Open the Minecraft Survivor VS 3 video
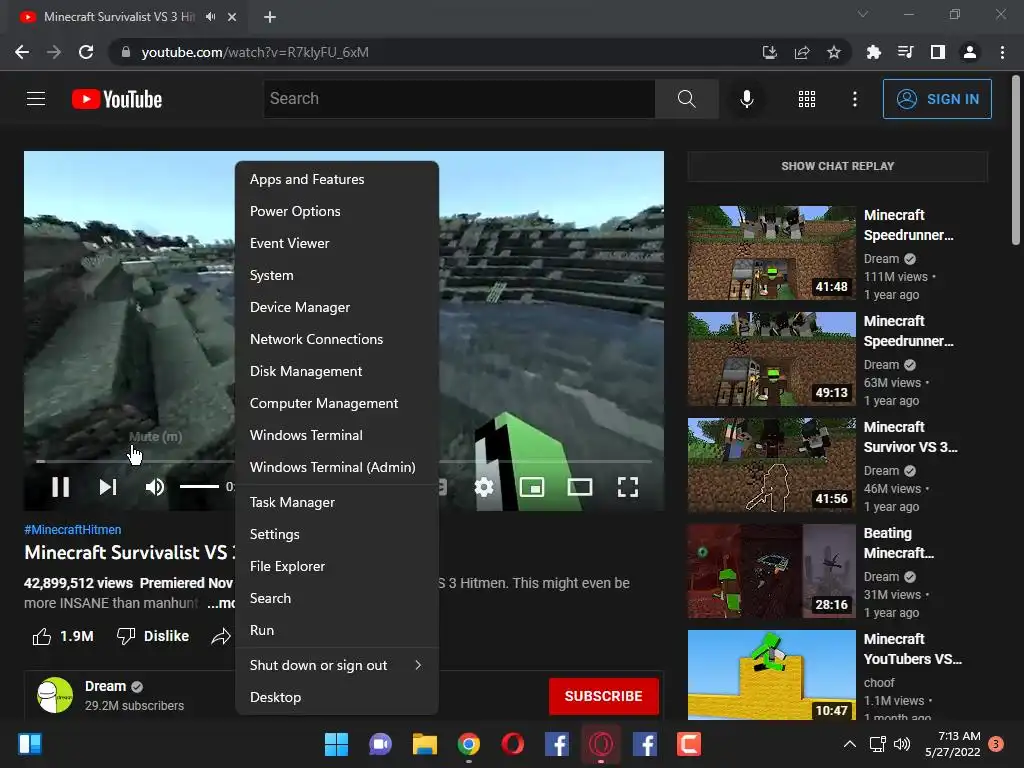This screenshot has height=768, width=1024. click(x=771, y=465)
